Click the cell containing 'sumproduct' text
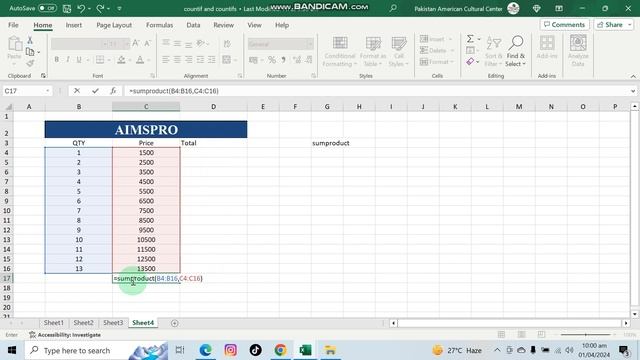This screenshot has width=640, height=360. [x=331, y=143]
